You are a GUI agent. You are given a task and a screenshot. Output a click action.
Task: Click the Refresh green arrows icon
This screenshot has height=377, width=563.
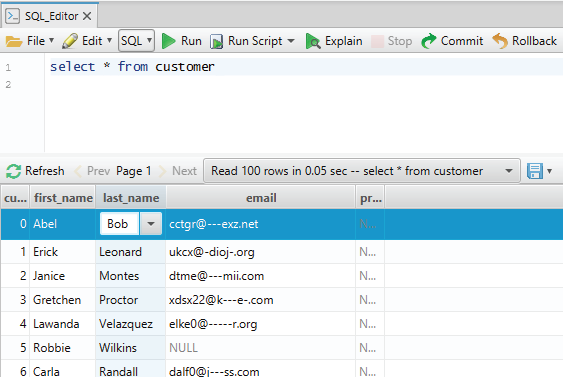click(x=14, y=171)
